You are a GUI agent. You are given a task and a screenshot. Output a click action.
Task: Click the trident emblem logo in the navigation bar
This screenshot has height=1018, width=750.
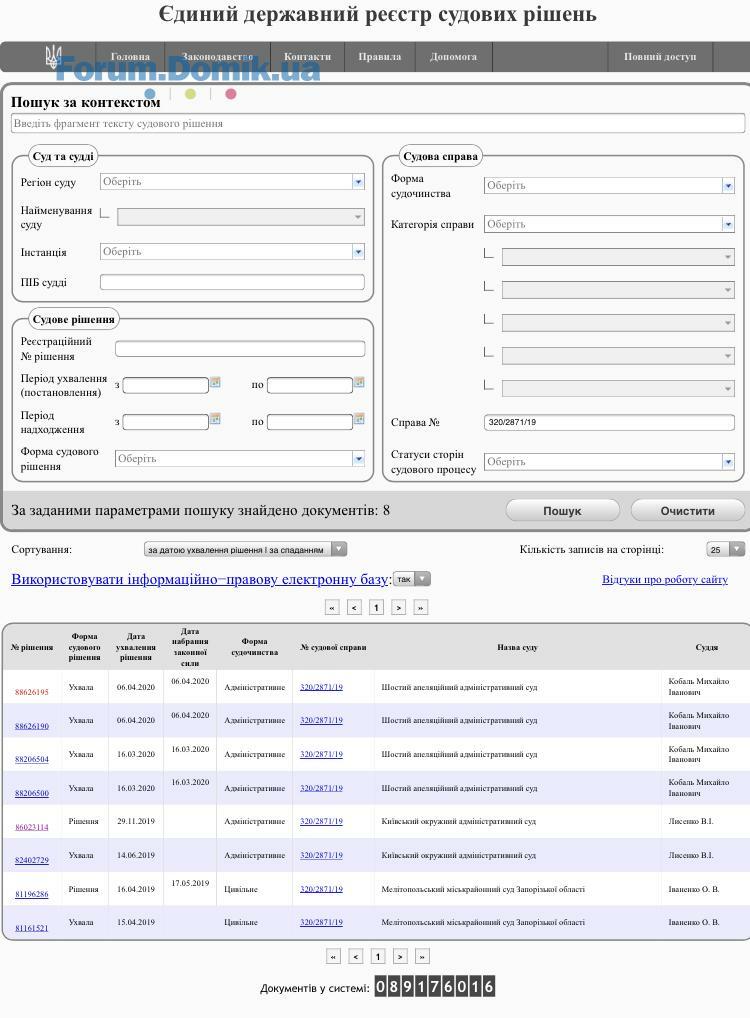tap(53, 57)
